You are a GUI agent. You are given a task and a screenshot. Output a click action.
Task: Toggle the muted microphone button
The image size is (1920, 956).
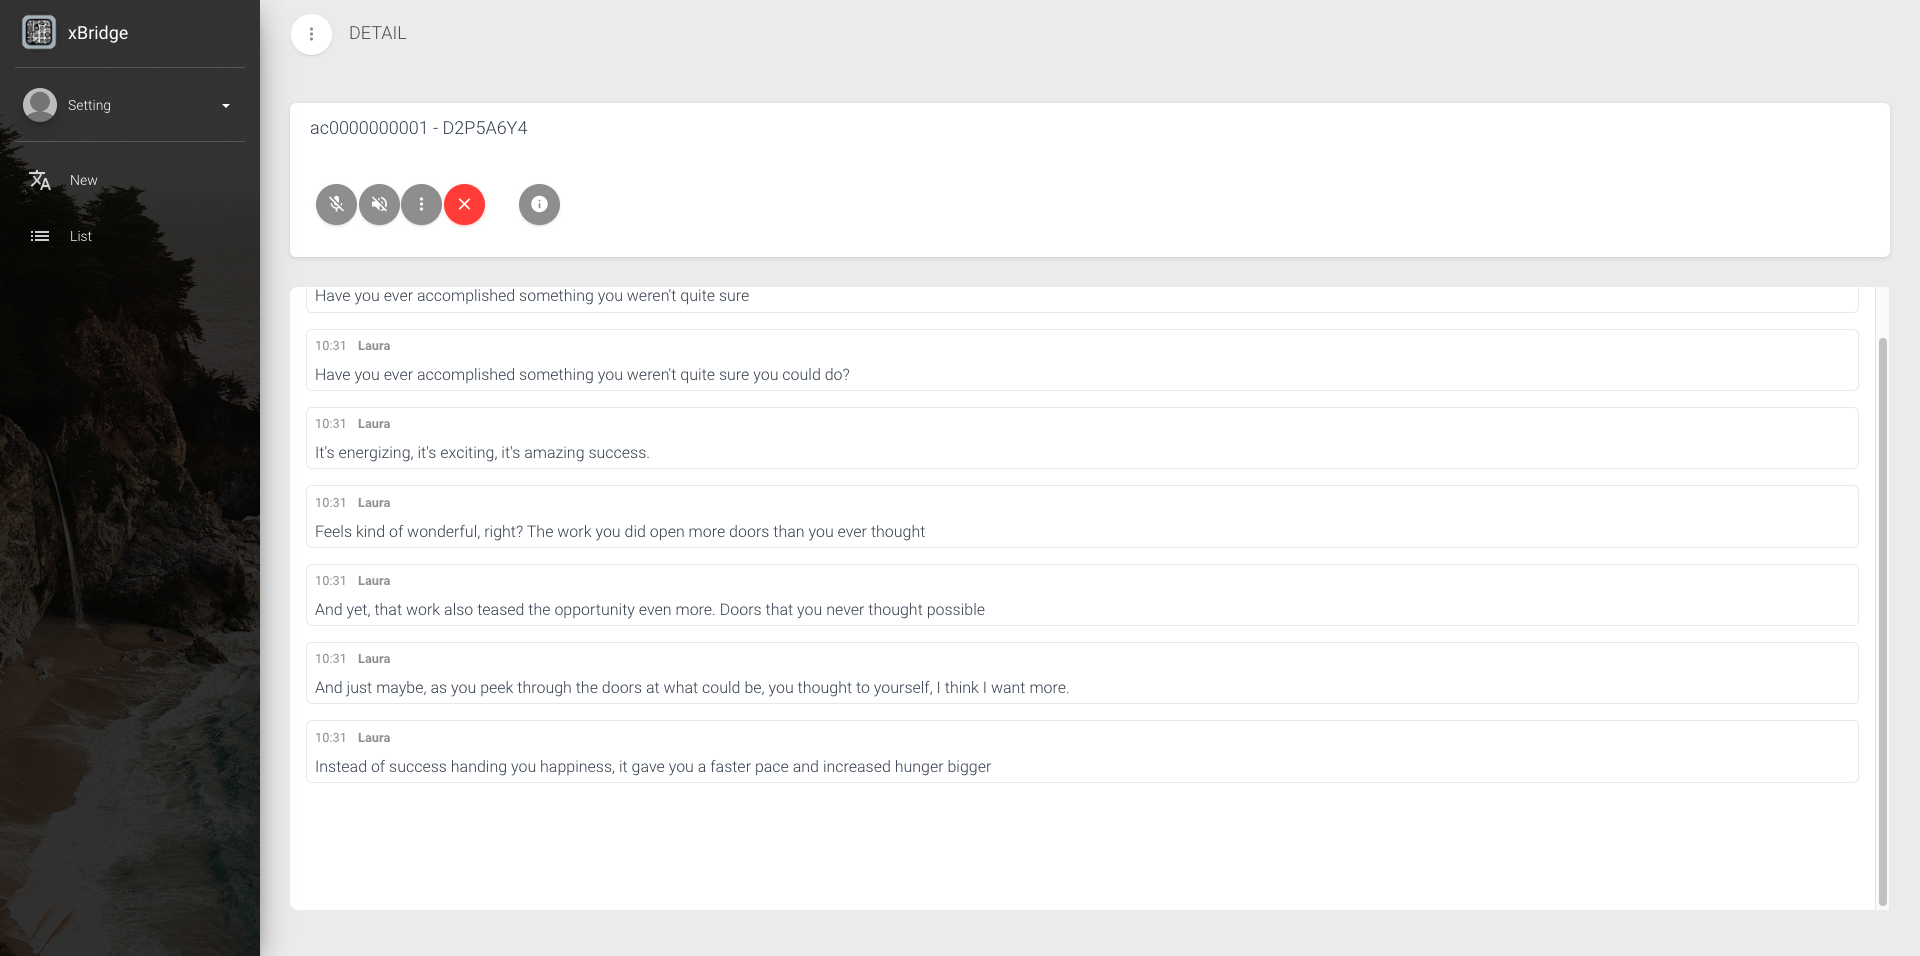pos(337,205)
